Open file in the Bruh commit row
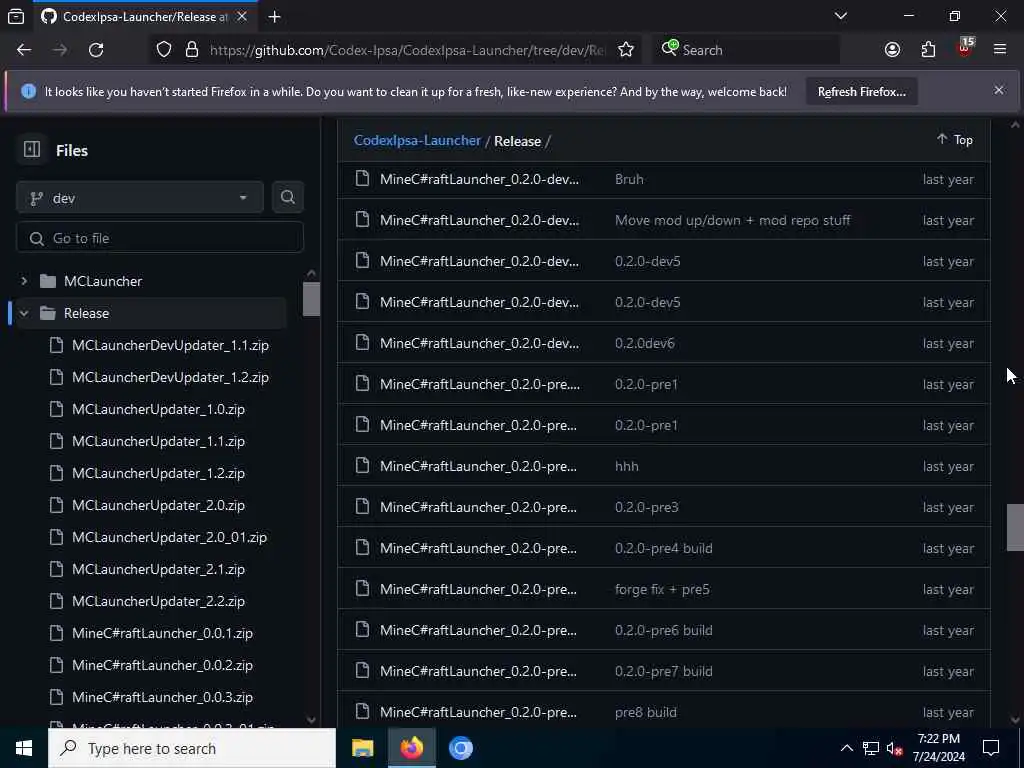 [x=479, y=179]
